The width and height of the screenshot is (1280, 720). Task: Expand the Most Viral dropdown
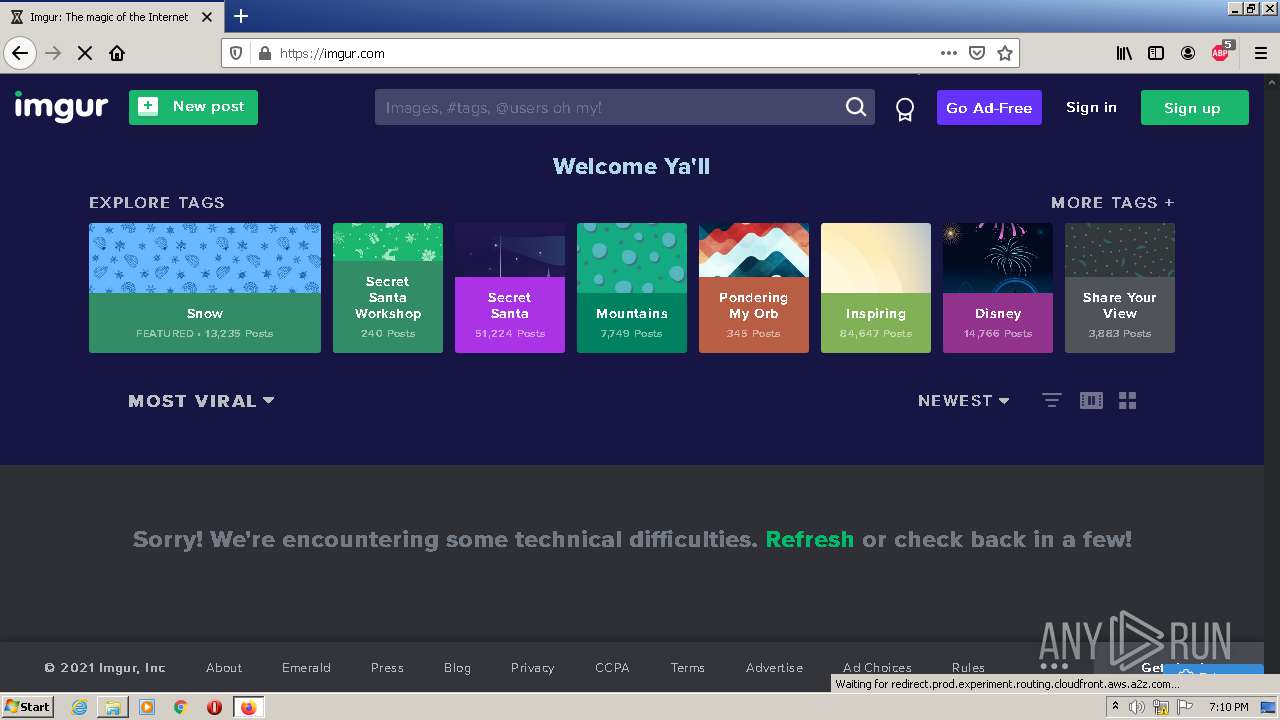[201, 401]
